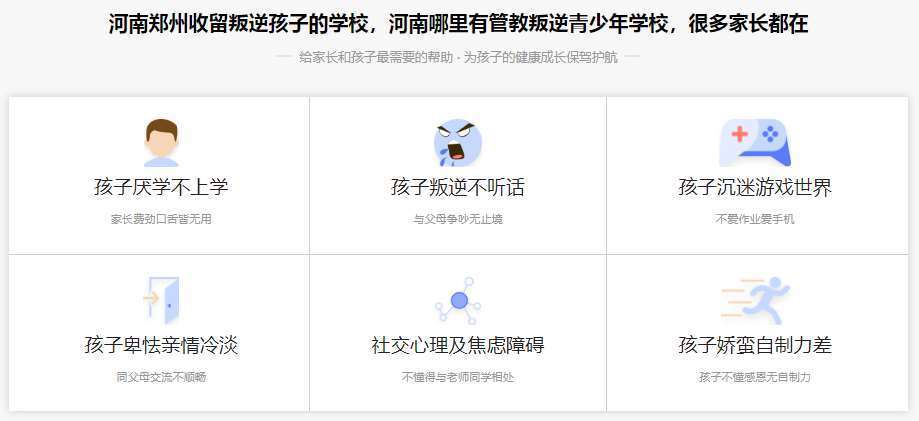The width and height of the screenshot is (919, 421).
Task: Open the 社交心理及焦虑障碍 heading
Action: point(458,345)
